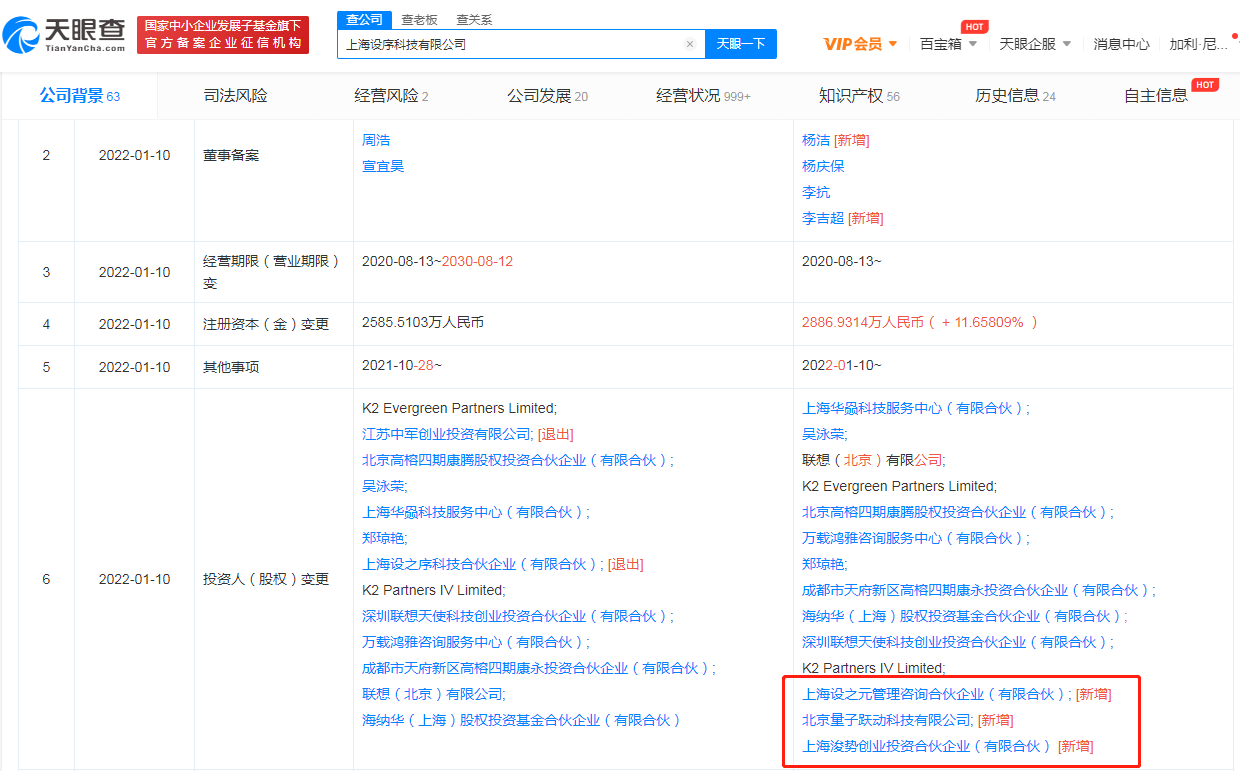Viewport: 1240px width, 771px height.
Task: Switch to the 自主信息 tab
Action: [x=1156, y=96]
